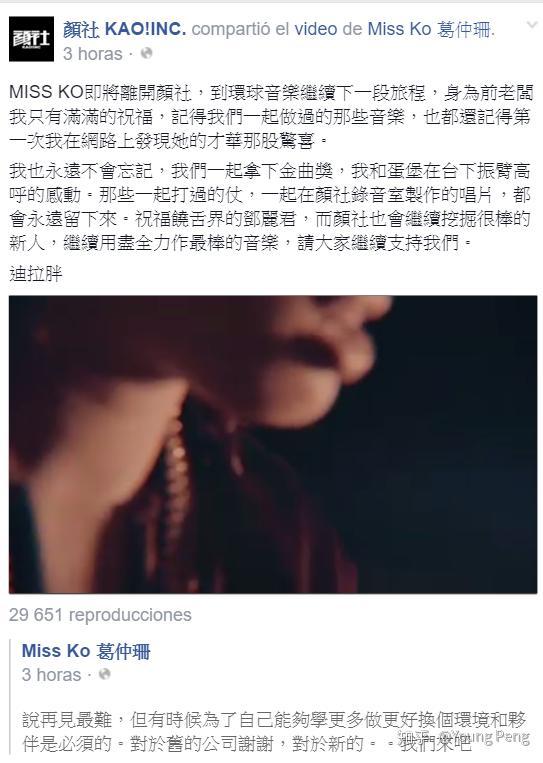
Task: Click the KAO!INC. black logo avatar
Action: [31, 39]
